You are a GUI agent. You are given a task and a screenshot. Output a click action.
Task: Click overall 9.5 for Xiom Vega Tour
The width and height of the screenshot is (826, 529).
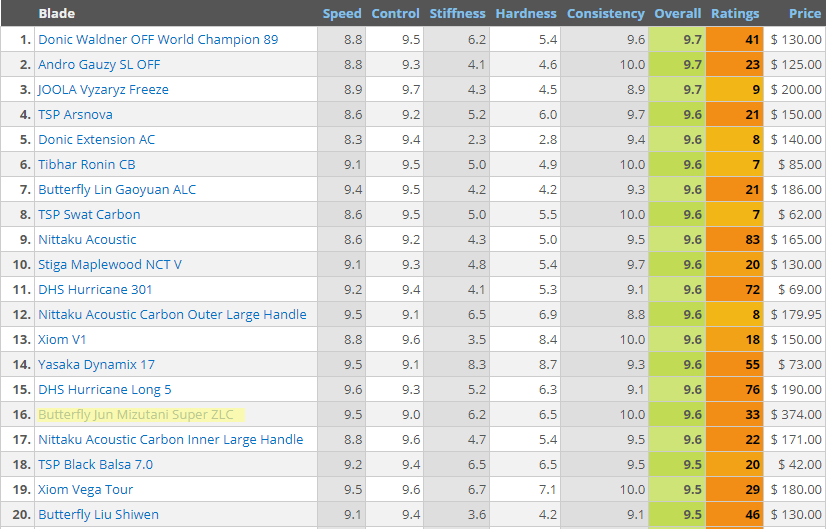click(692, 490)
